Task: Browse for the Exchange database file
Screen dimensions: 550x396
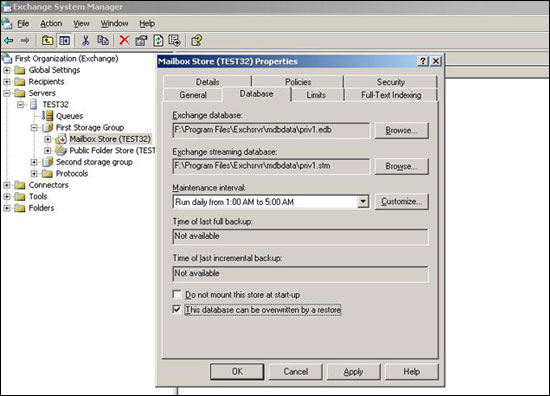Action: tap(401, 130)
